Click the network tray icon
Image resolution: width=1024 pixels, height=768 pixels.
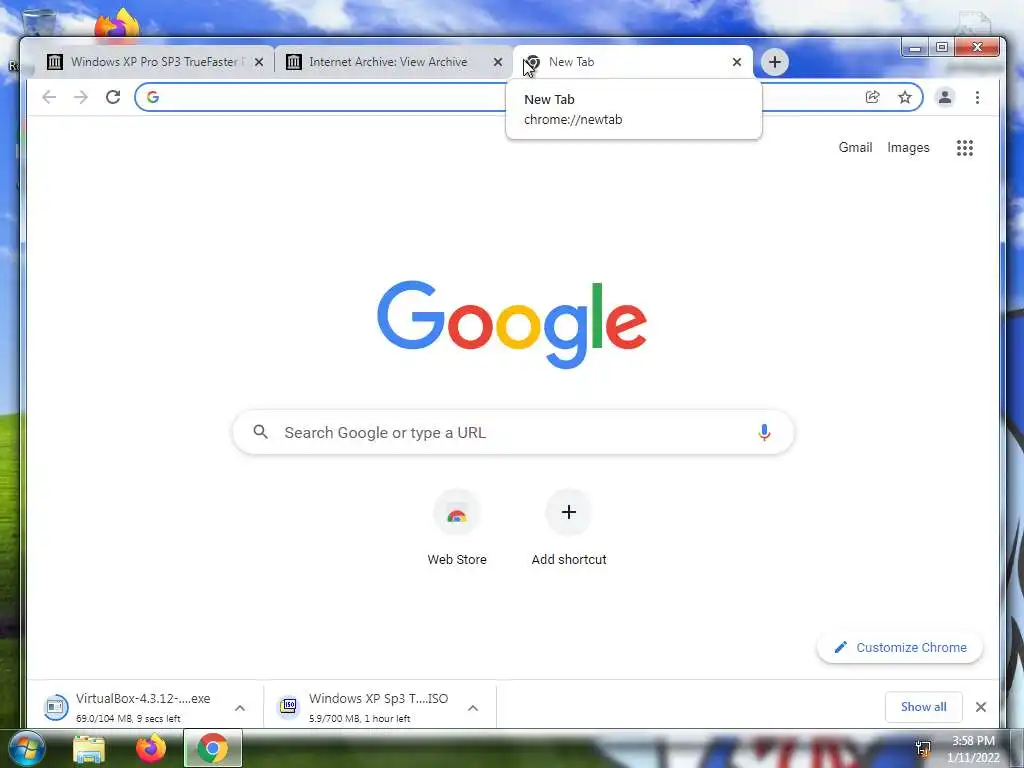(923, 749)
